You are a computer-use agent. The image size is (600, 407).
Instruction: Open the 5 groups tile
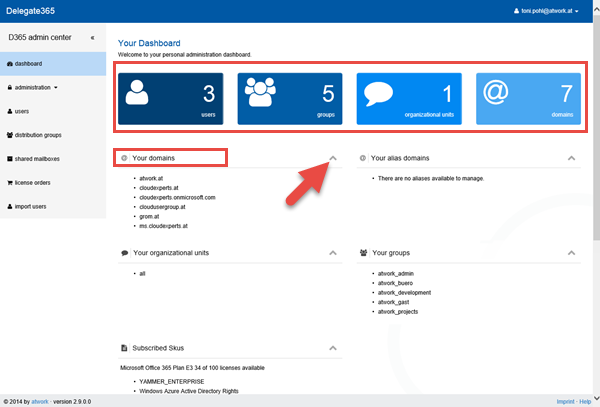pos(290,99)
